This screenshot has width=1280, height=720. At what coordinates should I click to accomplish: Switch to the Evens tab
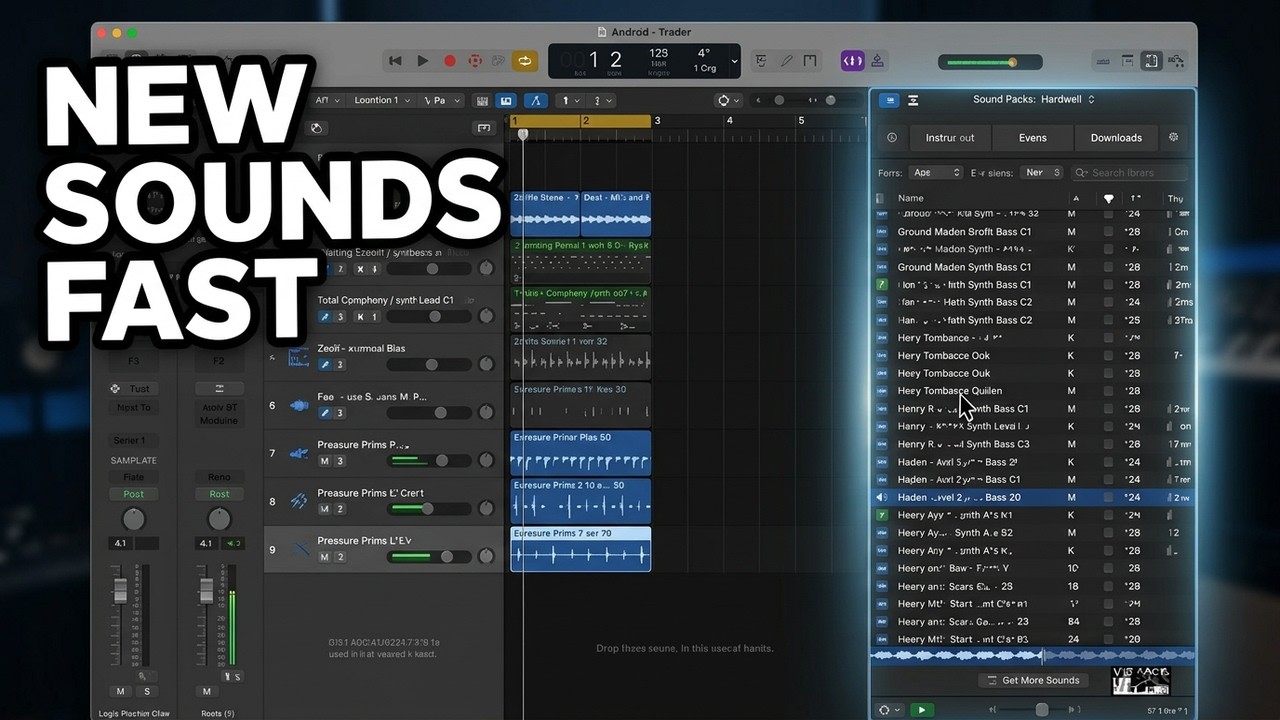1033,138
